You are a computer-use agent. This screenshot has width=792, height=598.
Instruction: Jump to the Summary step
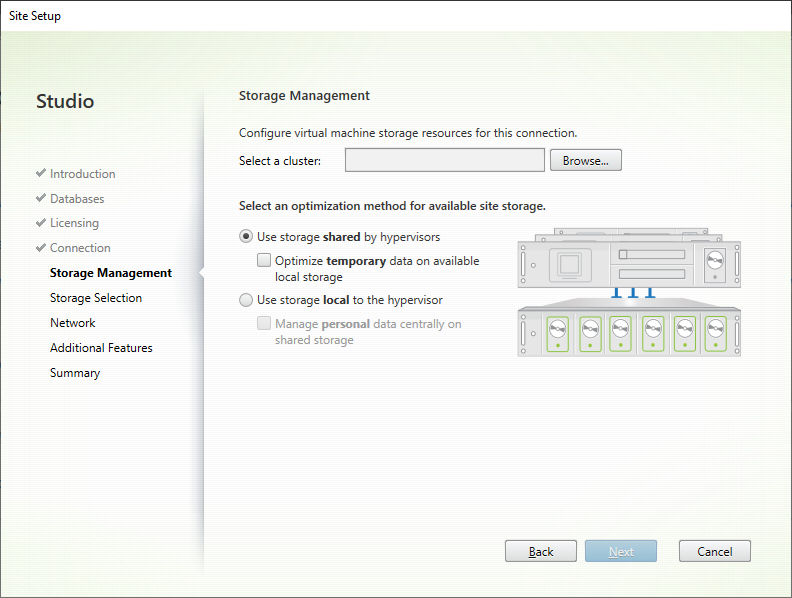(x=75, y=373)
